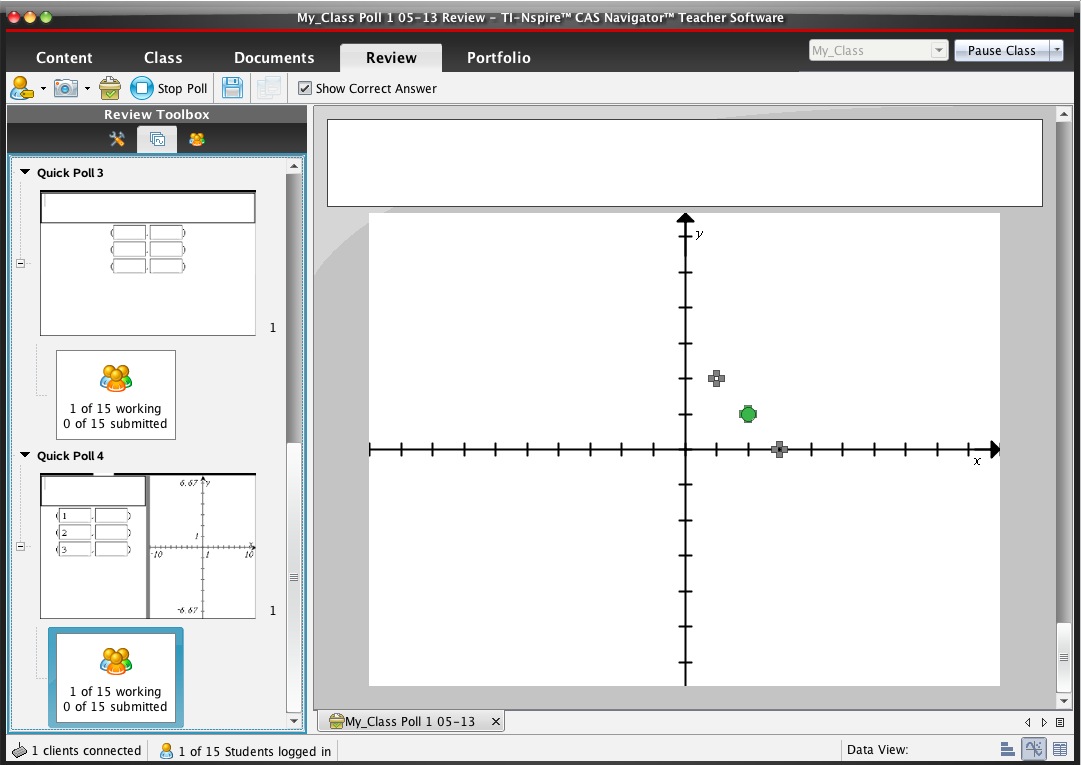The height and width of the screenshot is (765, 1081).
Task: Select the Quick Poll 3 page thumbnail
Action: (147, 263)
